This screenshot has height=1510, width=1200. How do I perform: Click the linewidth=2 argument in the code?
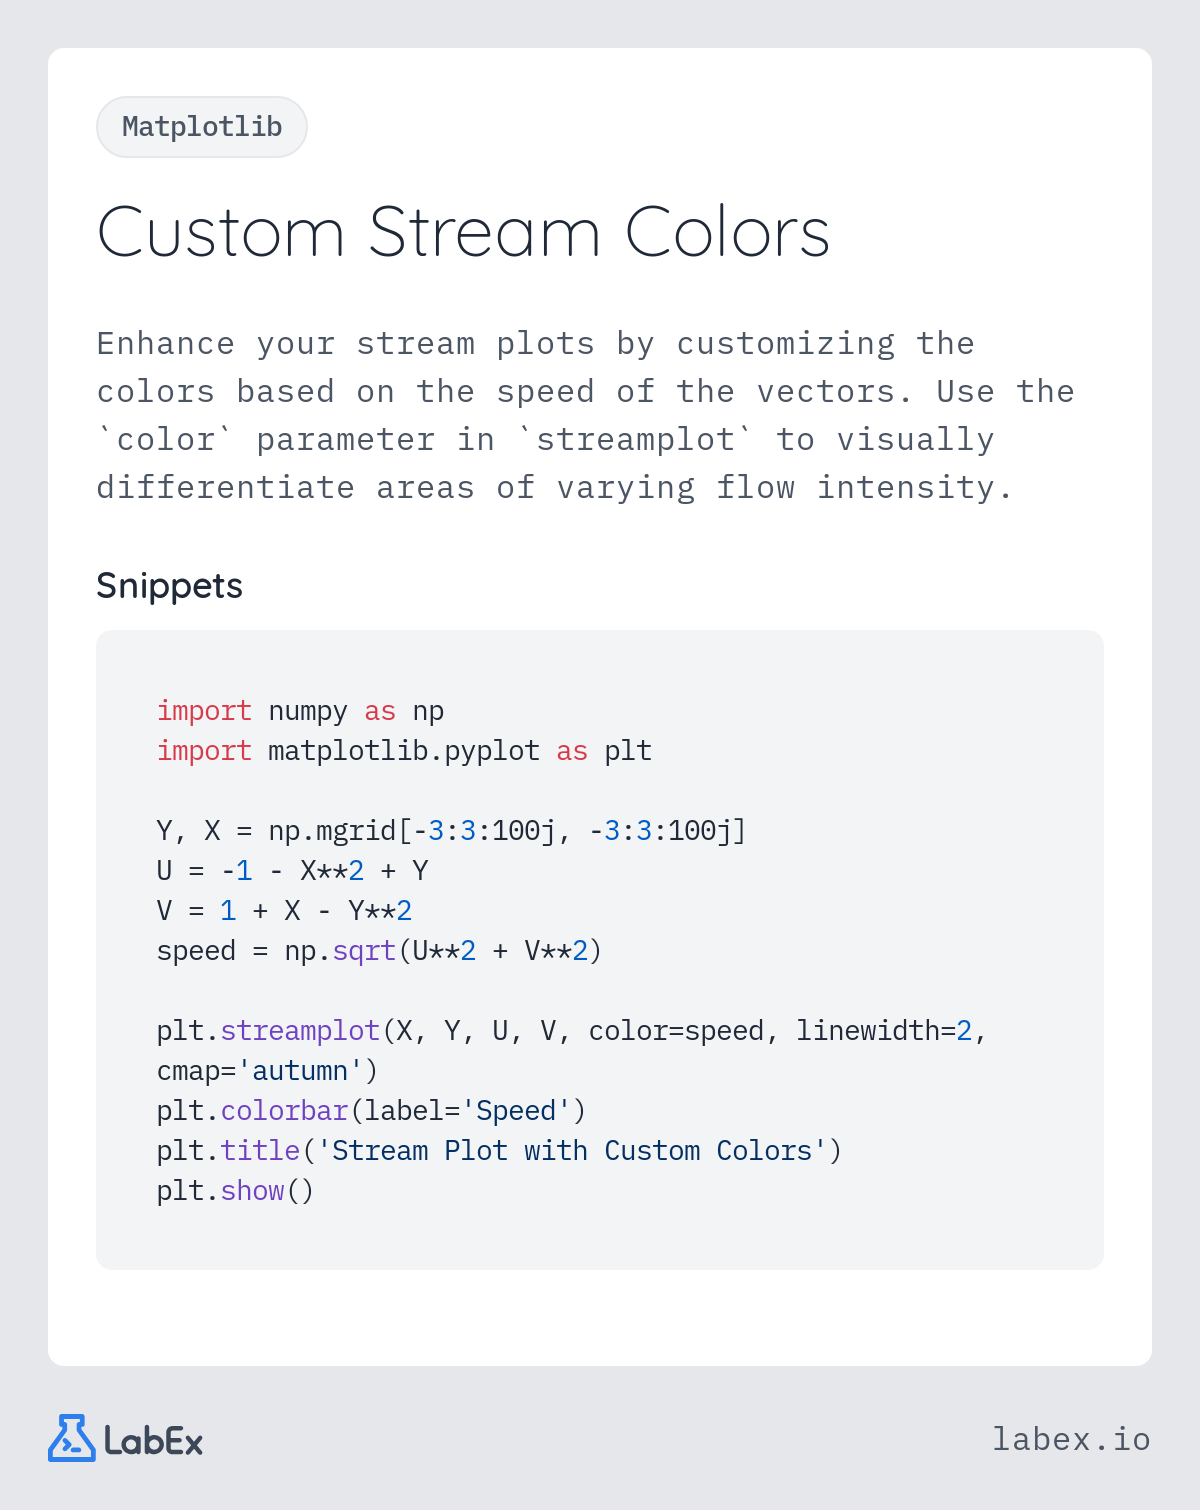pos(884,1031)
